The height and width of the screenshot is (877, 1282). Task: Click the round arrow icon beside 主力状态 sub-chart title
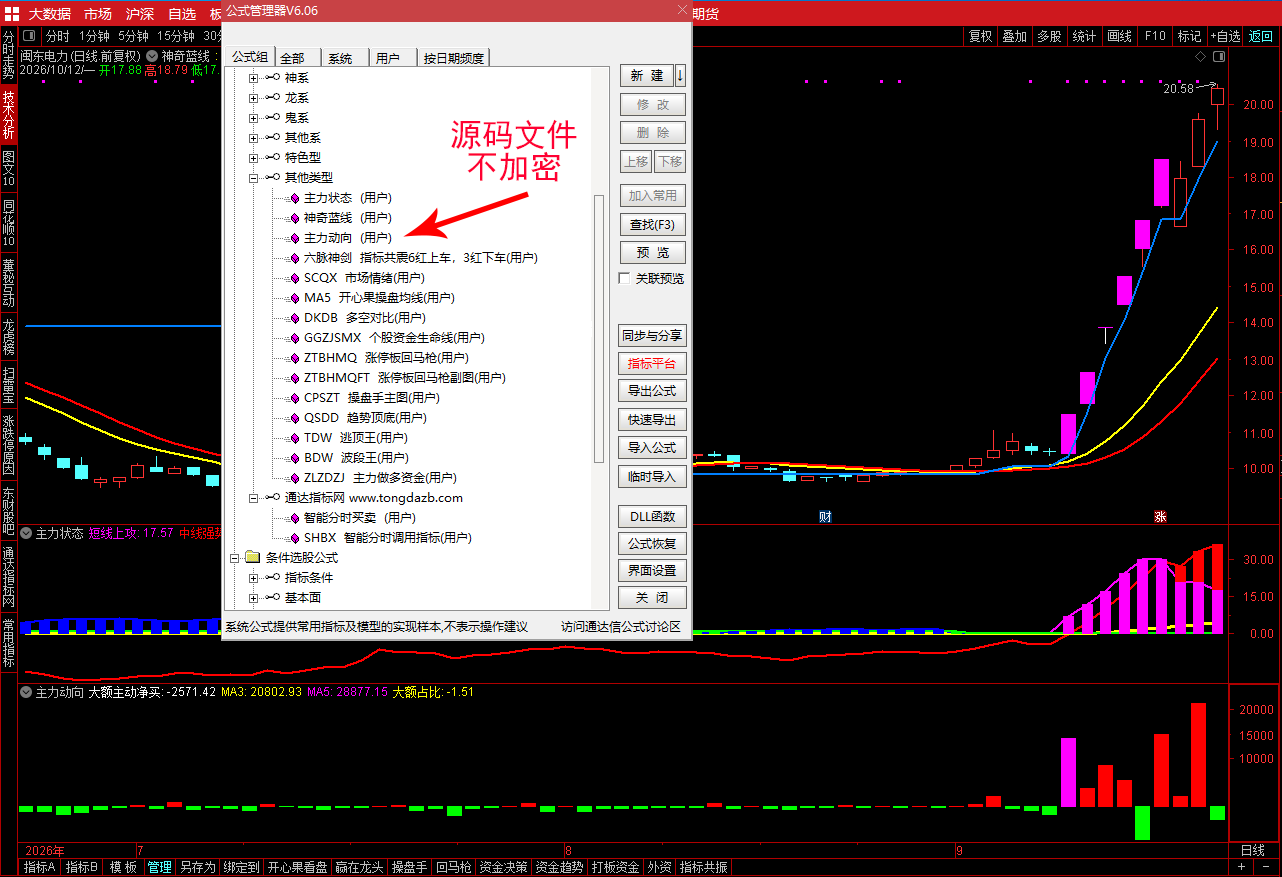click(x=26, y=533)
